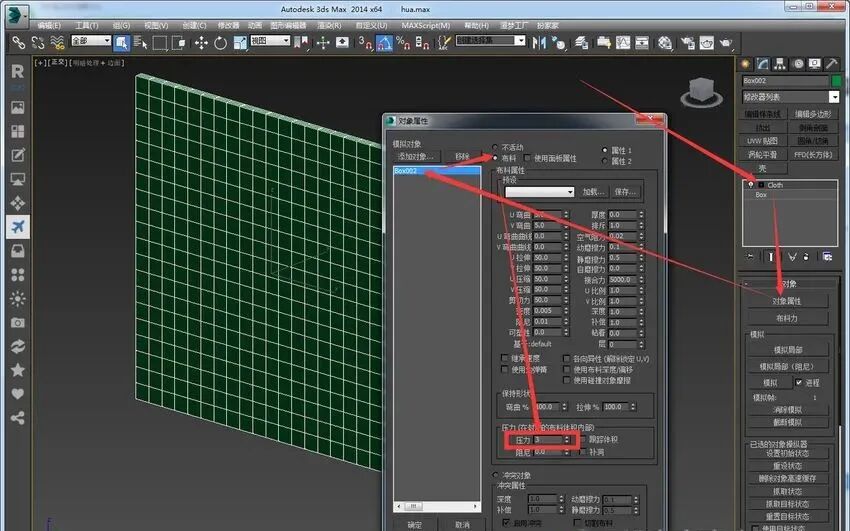Collapse the 对象 rollout header

[x=789, y=283]
